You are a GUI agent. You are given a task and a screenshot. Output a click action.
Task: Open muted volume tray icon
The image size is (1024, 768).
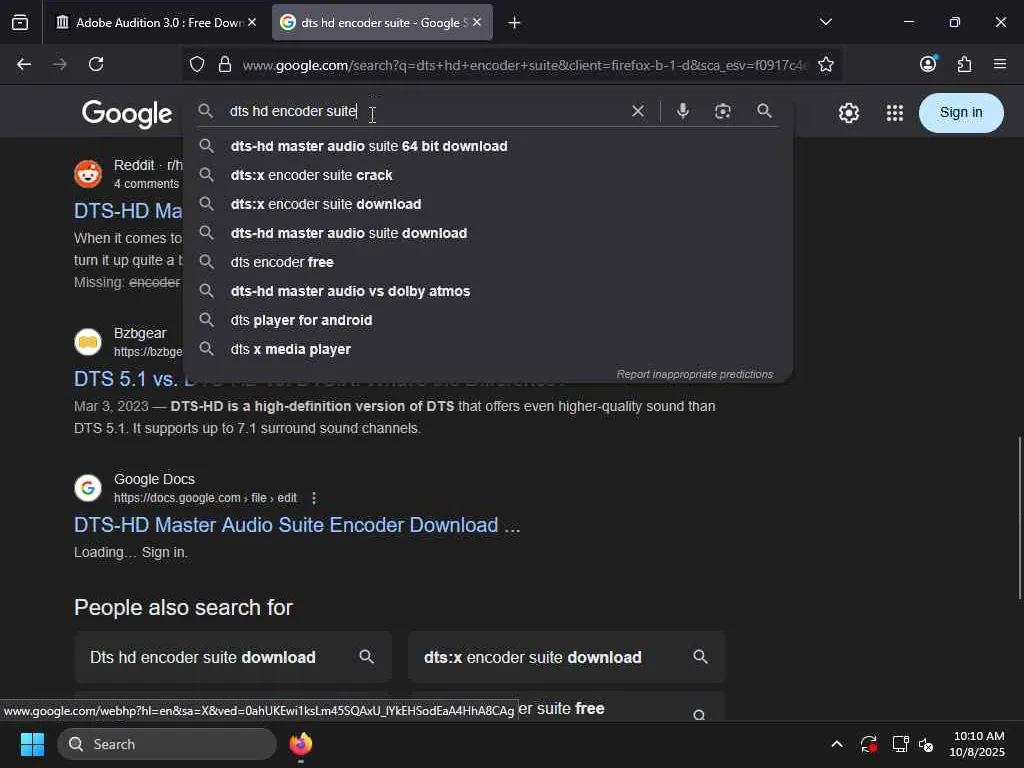926,744
